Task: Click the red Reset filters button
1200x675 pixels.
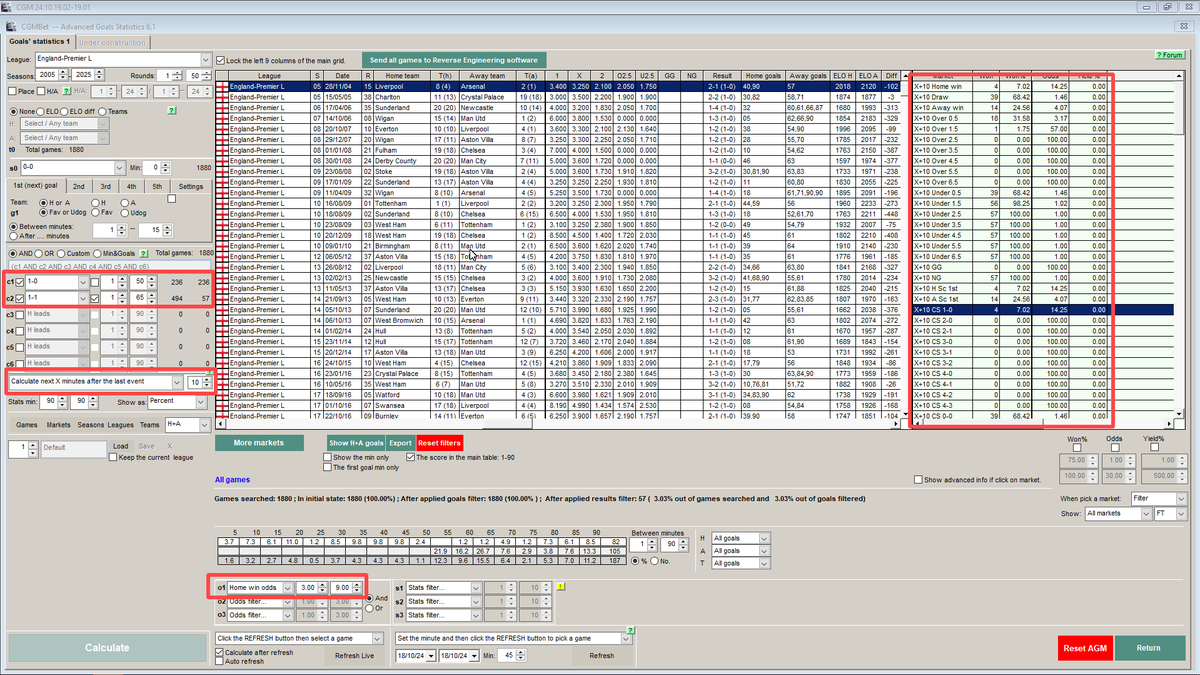Action: click(439, 442)
